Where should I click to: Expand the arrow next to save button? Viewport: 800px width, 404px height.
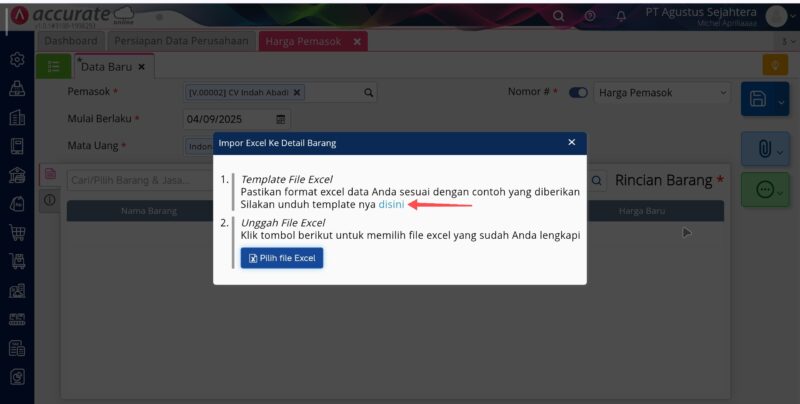781,102
